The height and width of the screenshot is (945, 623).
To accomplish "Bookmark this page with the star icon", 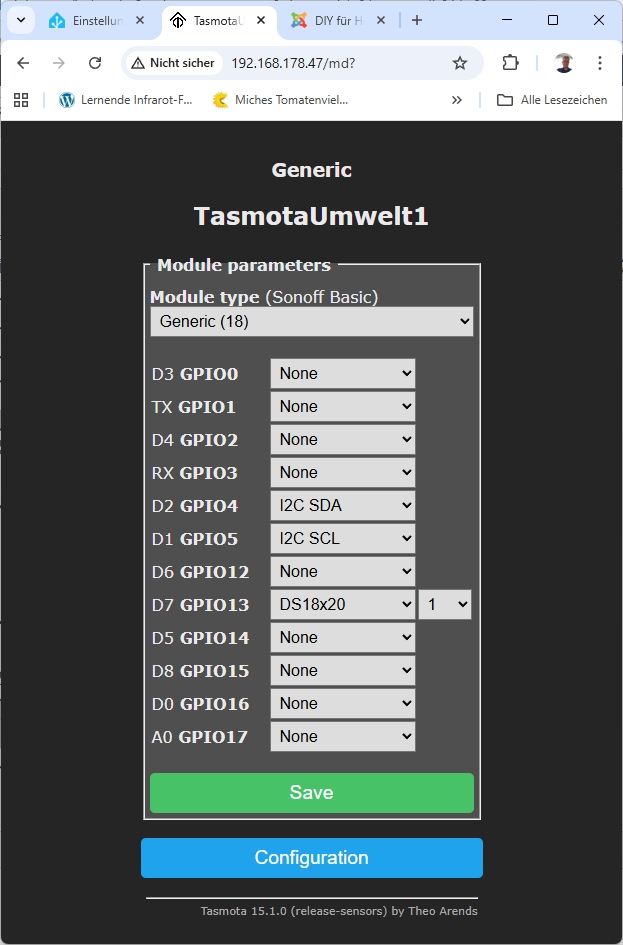I will click(460, 63).
